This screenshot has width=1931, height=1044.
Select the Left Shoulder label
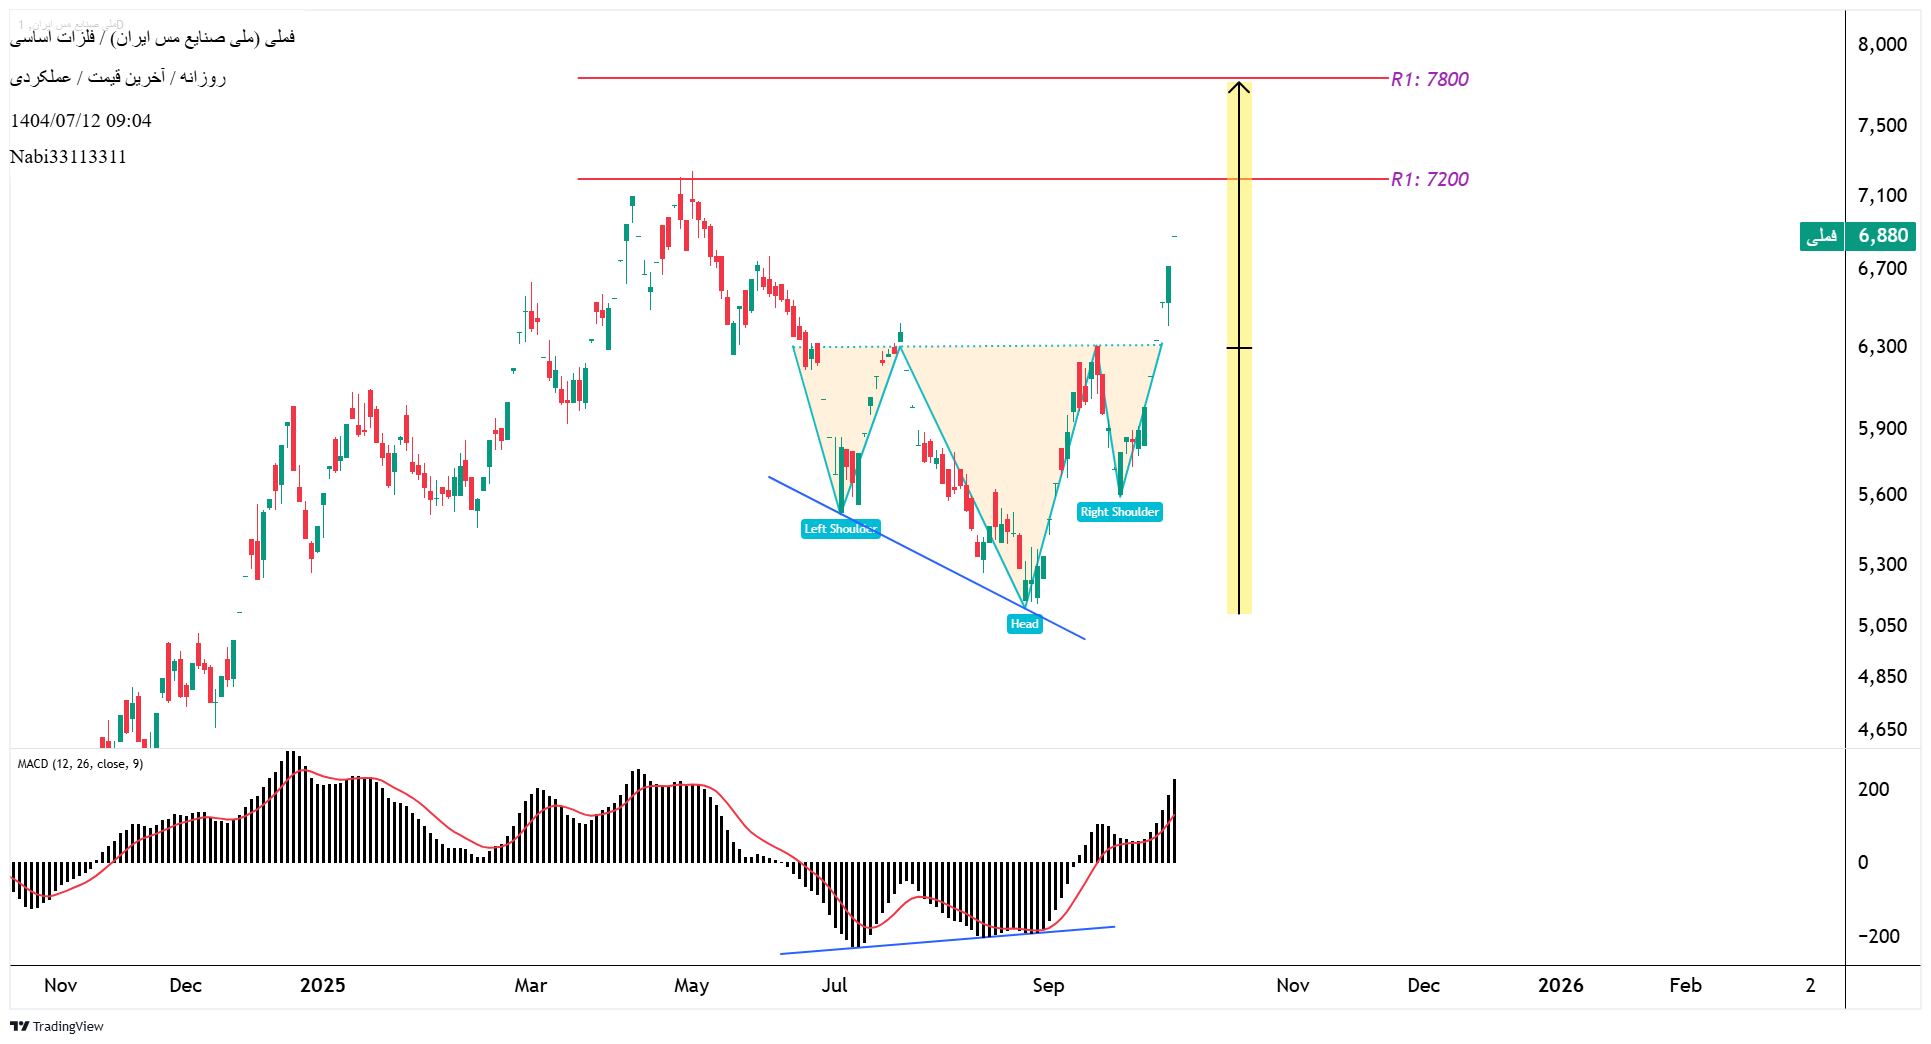click(840, 529)
